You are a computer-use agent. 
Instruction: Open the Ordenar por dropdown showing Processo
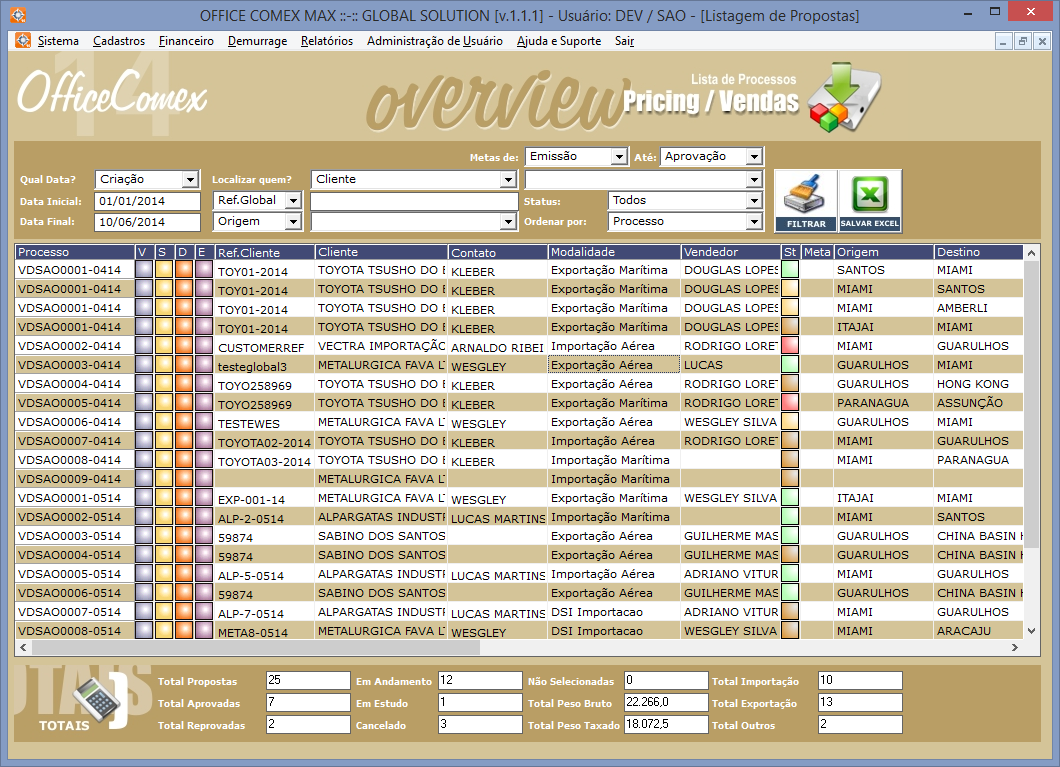click(754, 221)
